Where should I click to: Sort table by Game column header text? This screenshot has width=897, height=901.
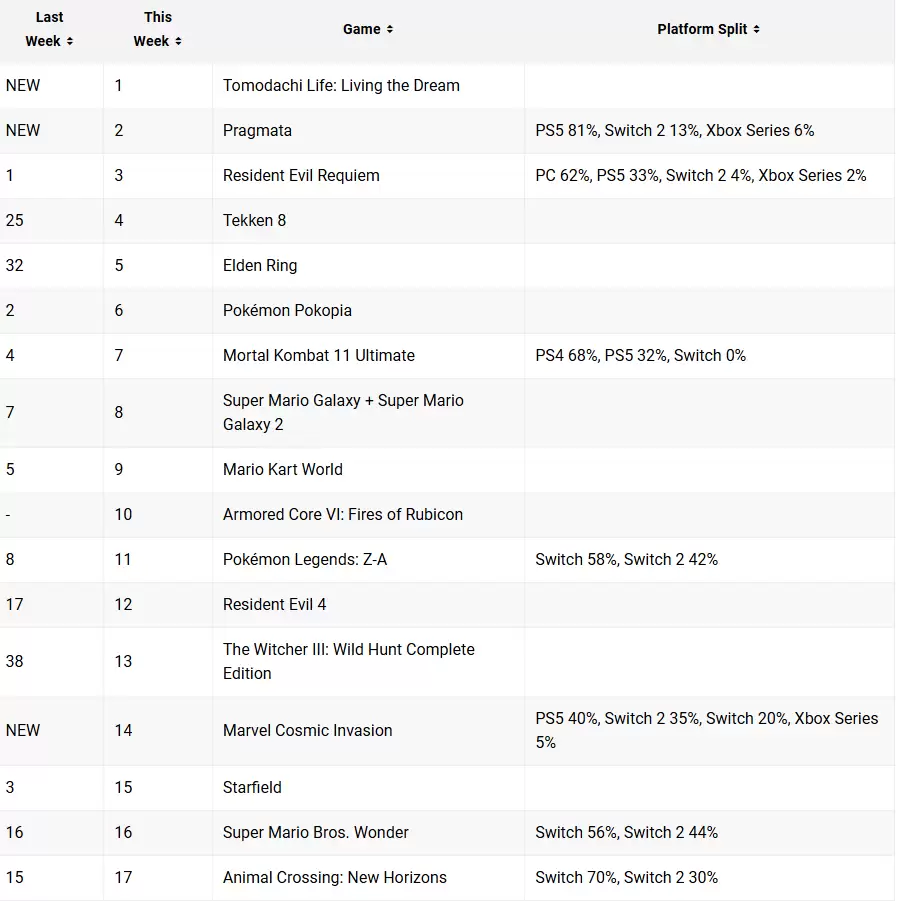361,29
